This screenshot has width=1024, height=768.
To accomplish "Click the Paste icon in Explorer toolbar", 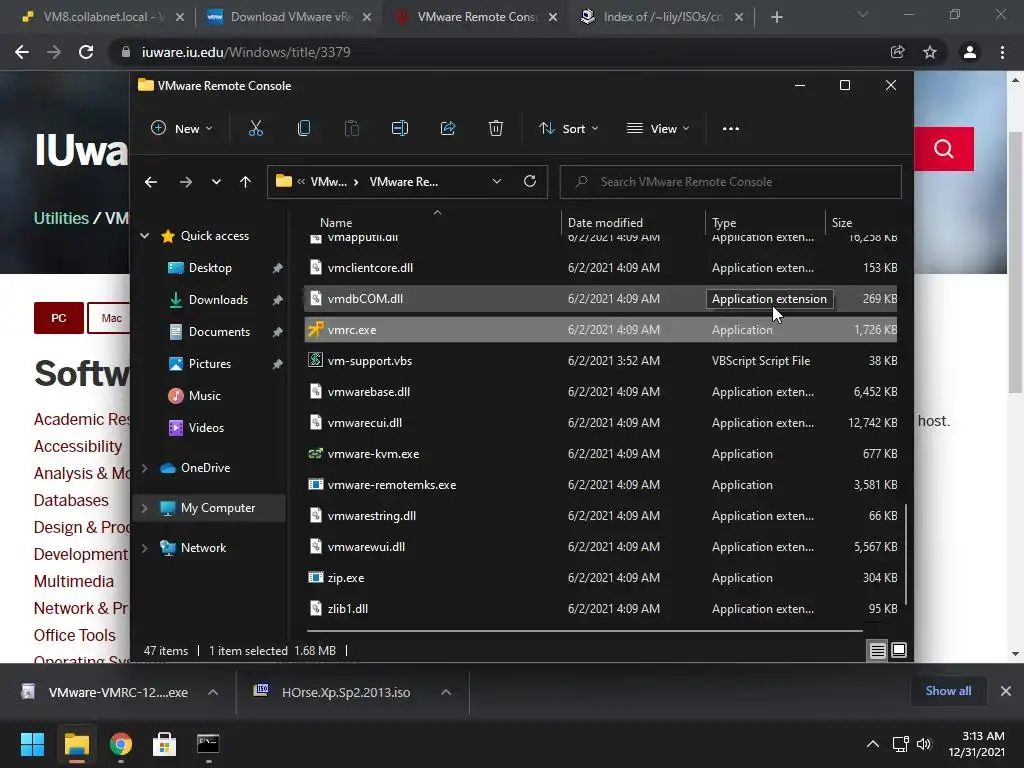I will [351, 129].
